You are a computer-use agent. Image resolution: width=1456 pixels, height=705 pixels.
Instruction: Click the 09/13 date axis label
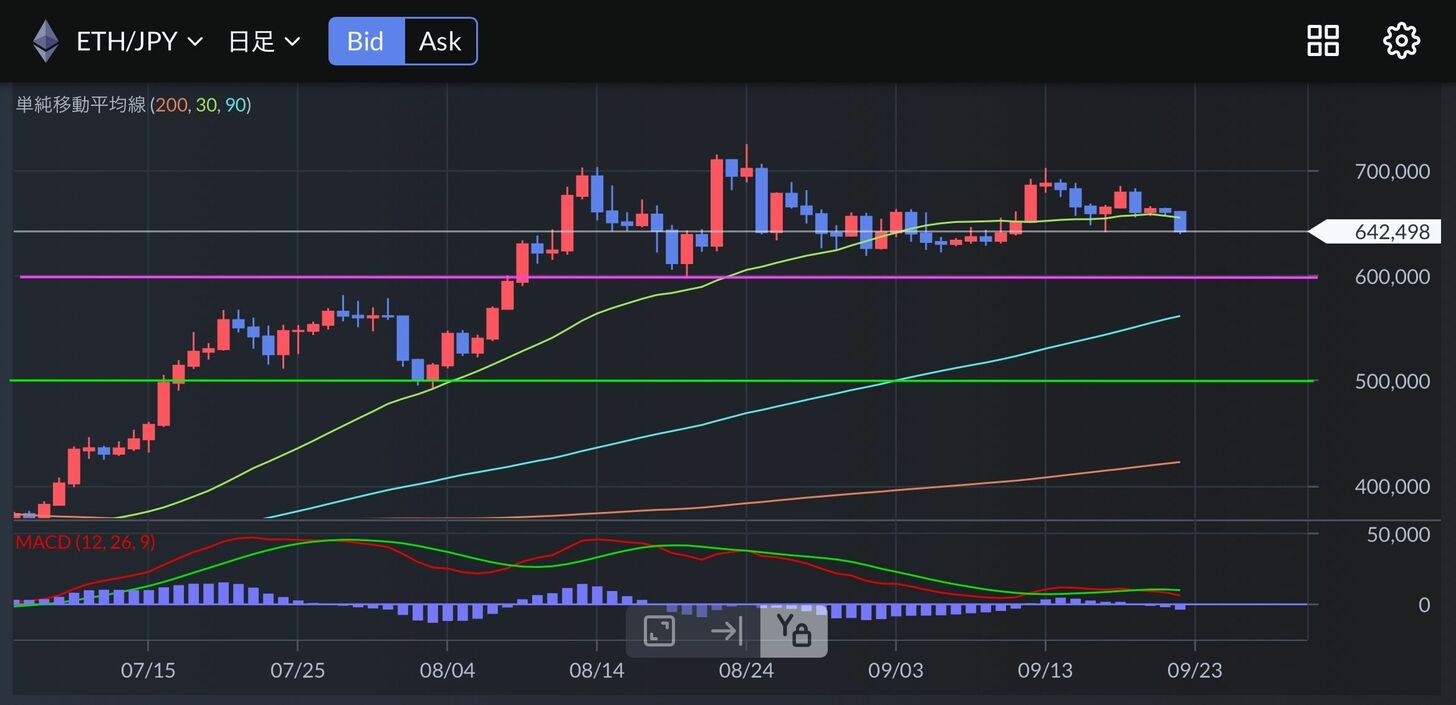click(x=1045, y=669)
